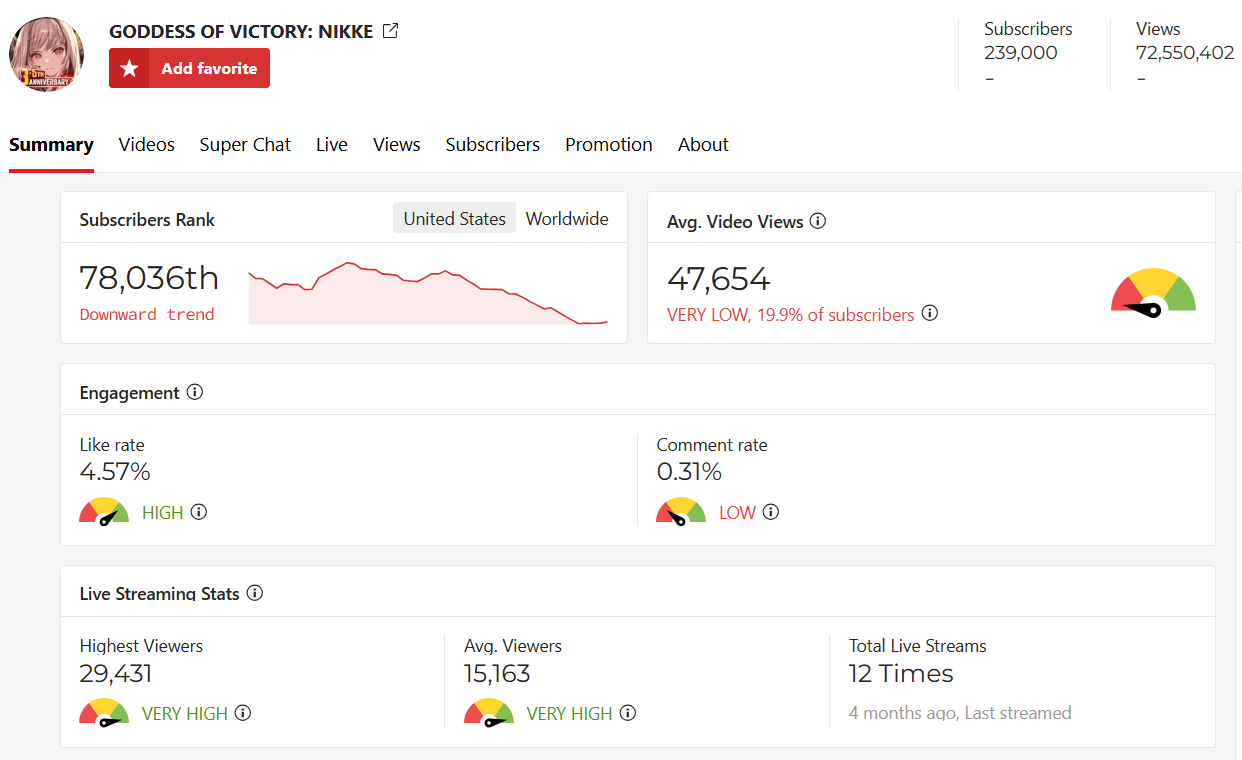Click the Total Live Streams label
Viewport: 1242px width, 760px height.
point(918,646)
